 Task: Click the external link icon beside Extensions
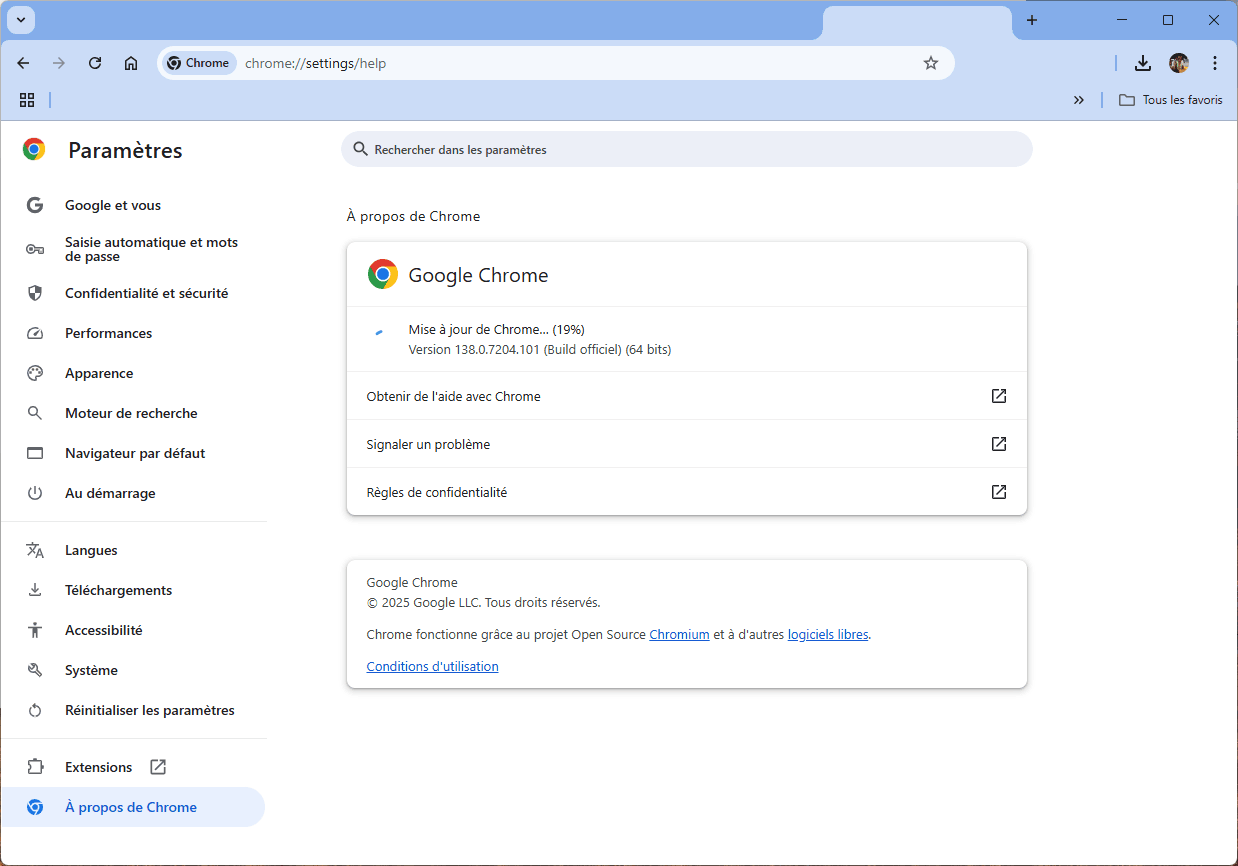click(158, 767)
